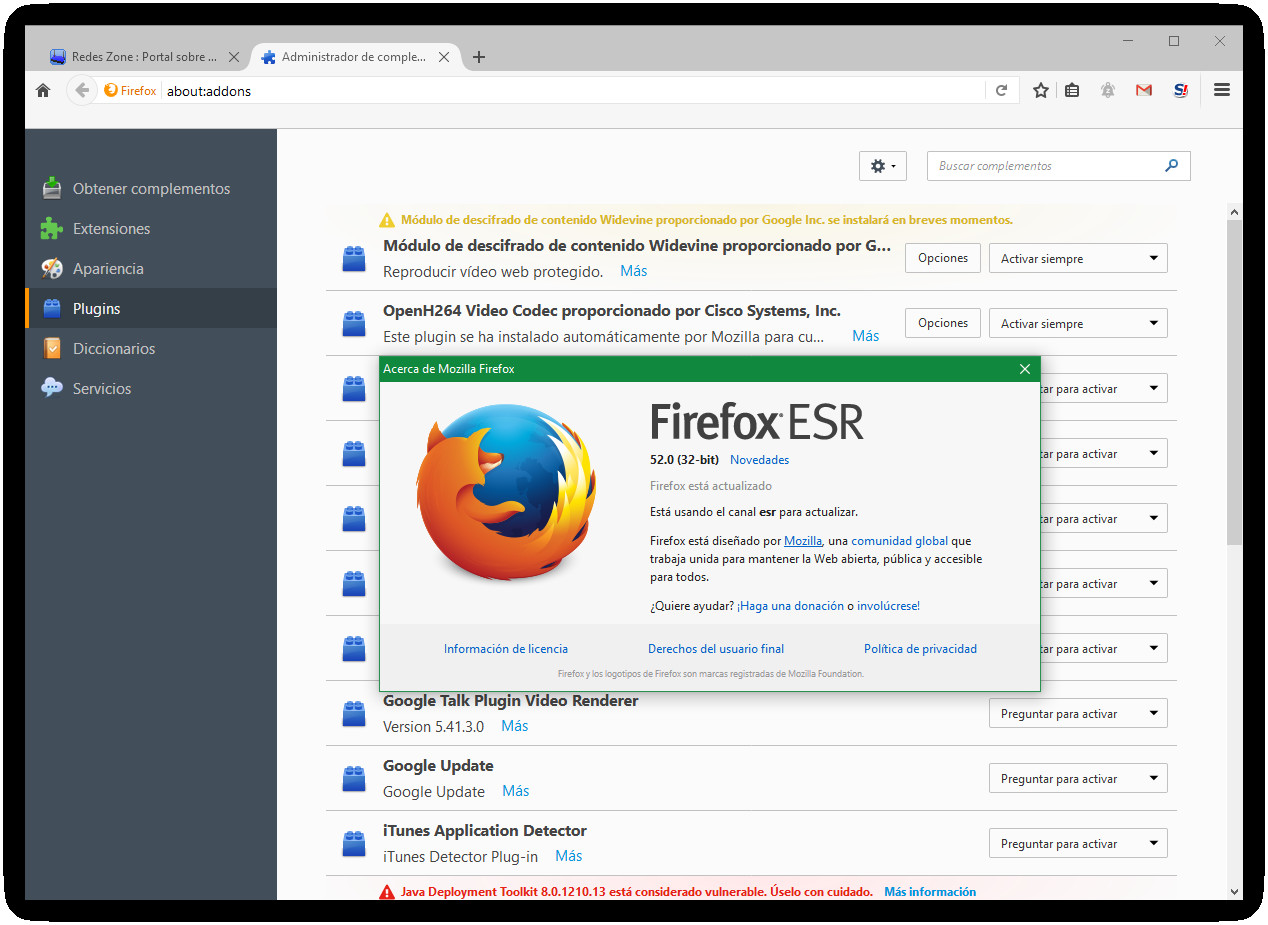Click the search magnifier in Buscar complementos

pos(1172,166)
